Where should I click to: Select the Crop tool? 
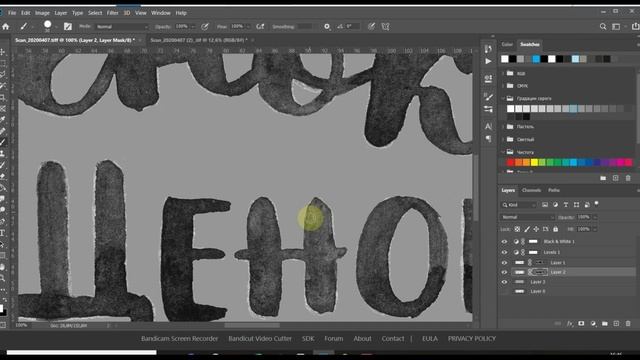click(x=3, y=98)
